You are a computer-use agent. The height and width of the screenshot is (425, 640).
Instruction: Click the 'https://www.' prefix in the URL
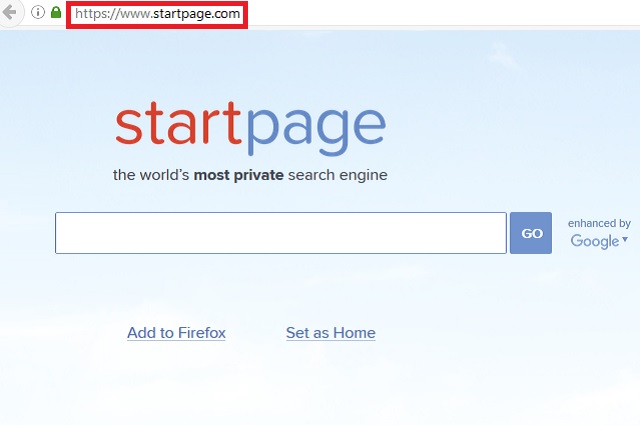click(114, 14)
